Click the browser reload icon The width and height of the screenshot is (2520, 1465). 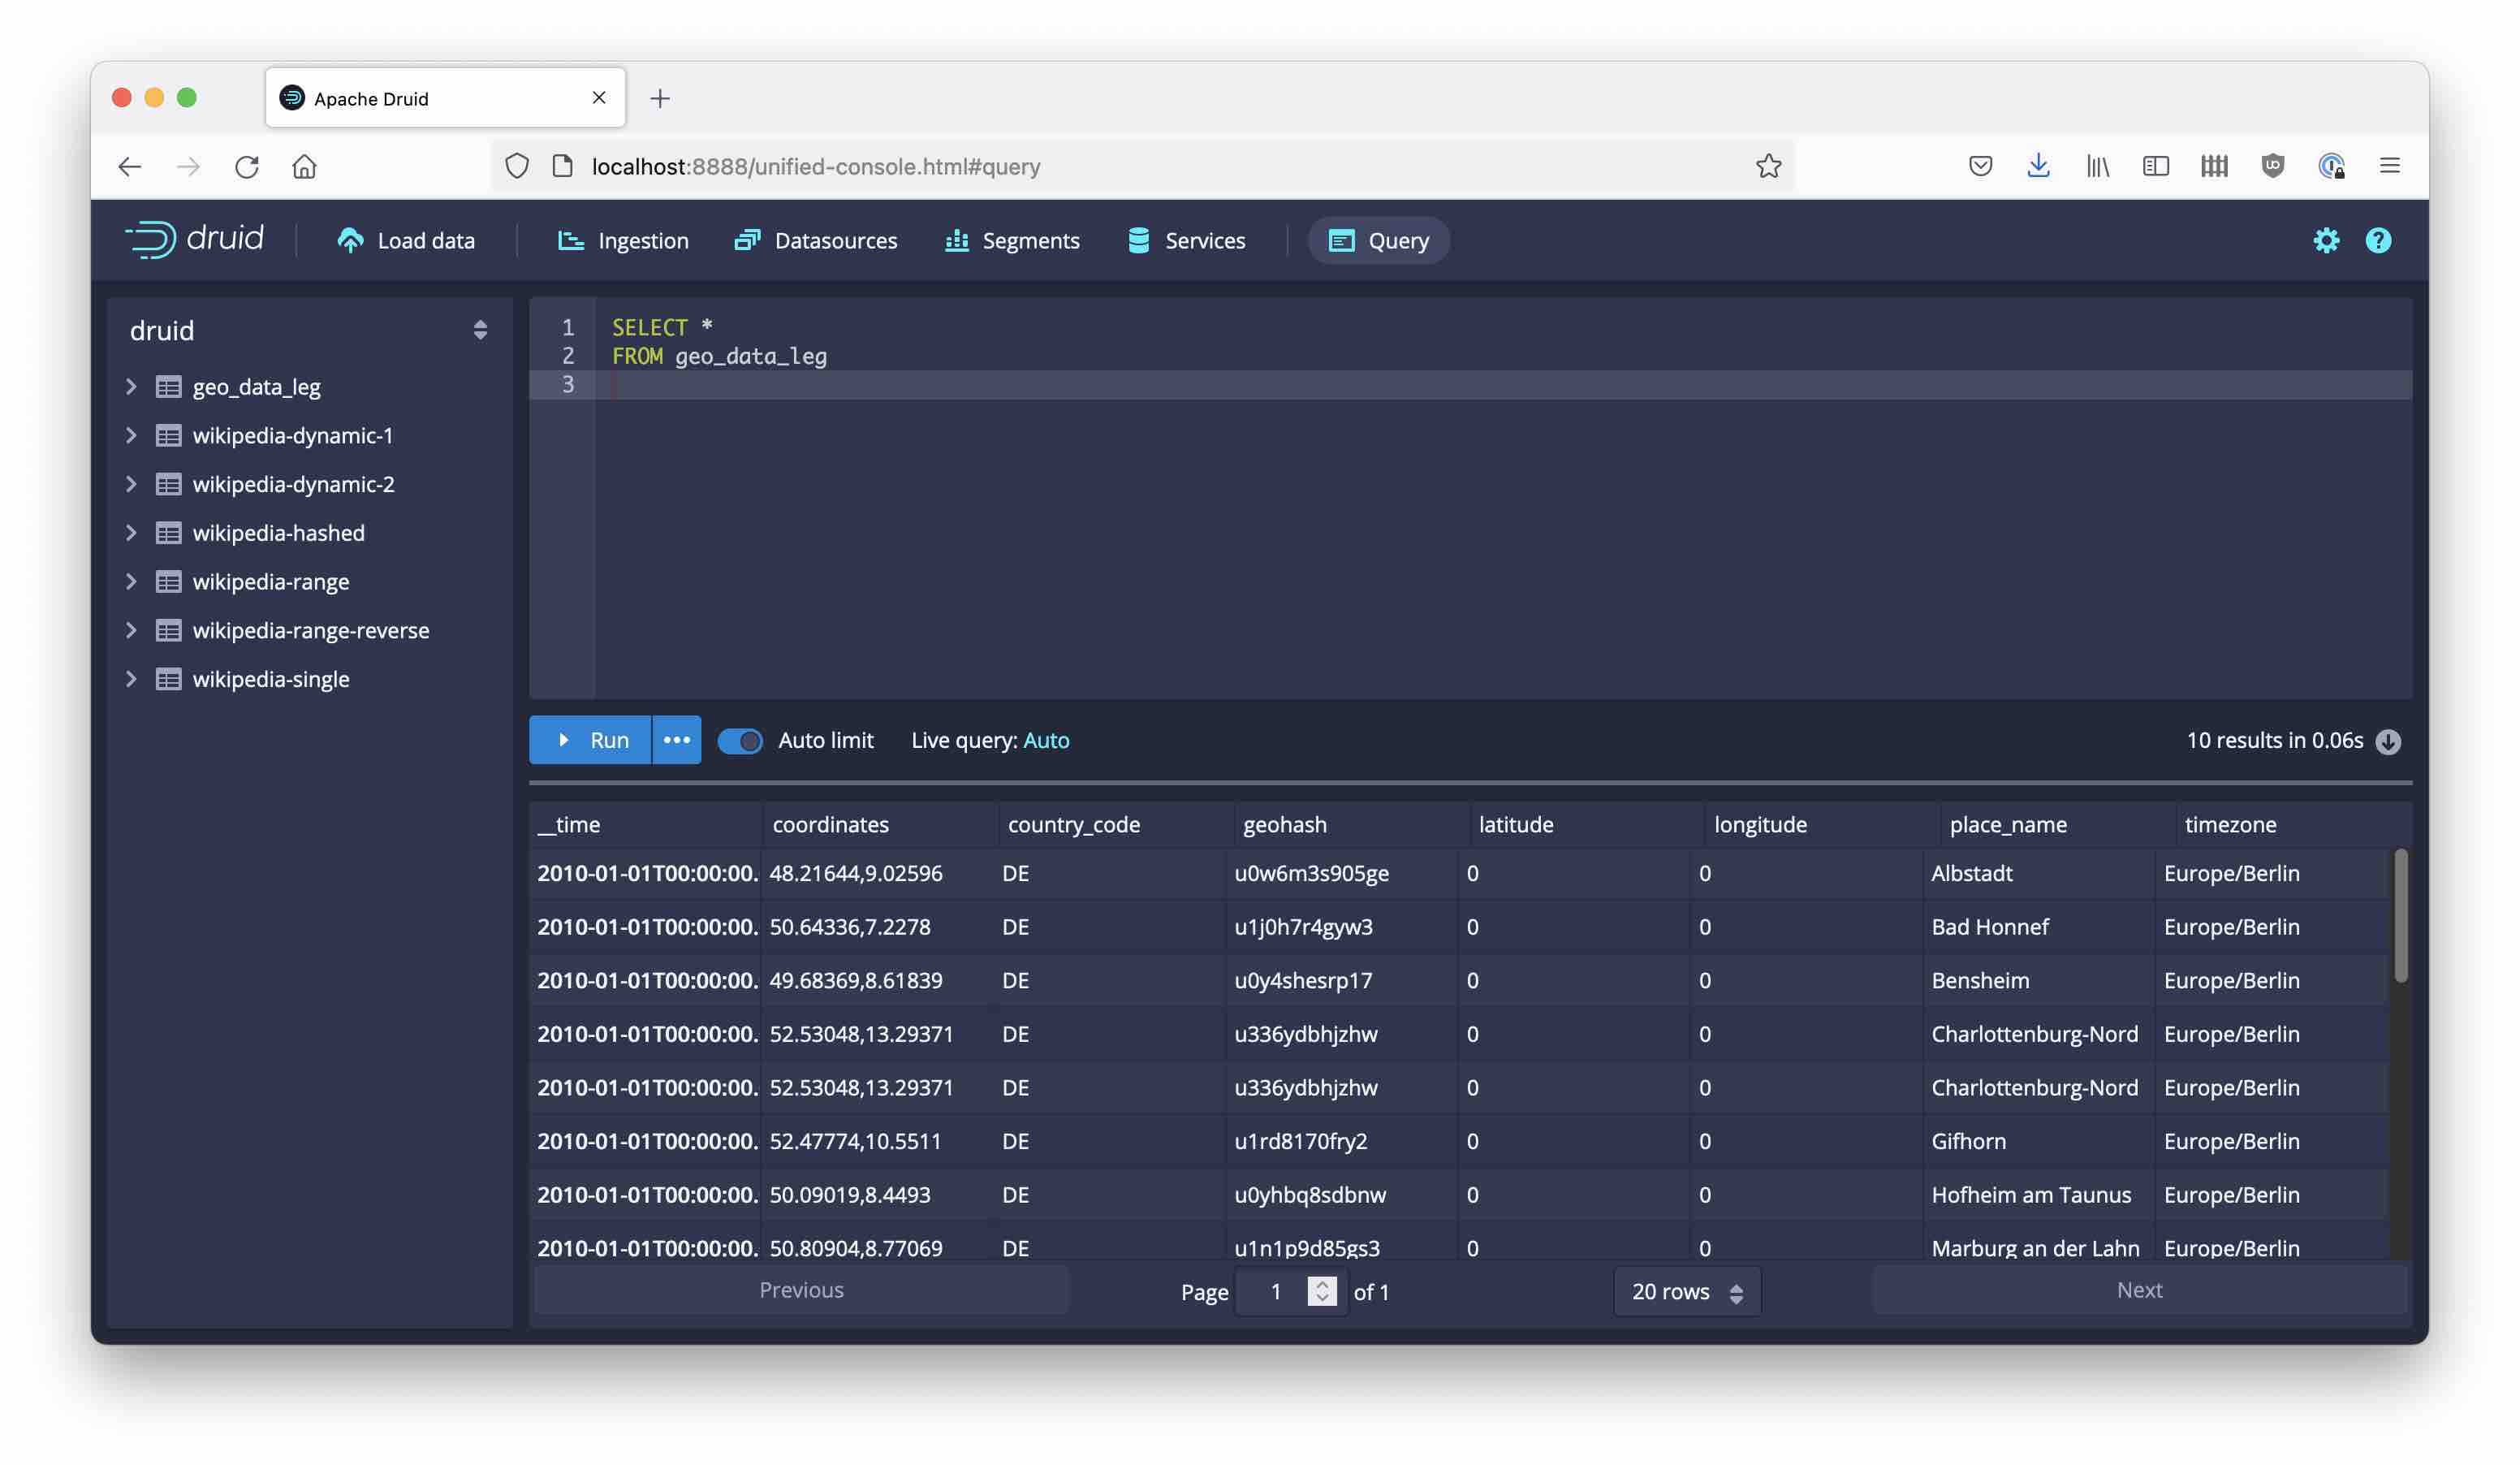[x=246, y=166]
